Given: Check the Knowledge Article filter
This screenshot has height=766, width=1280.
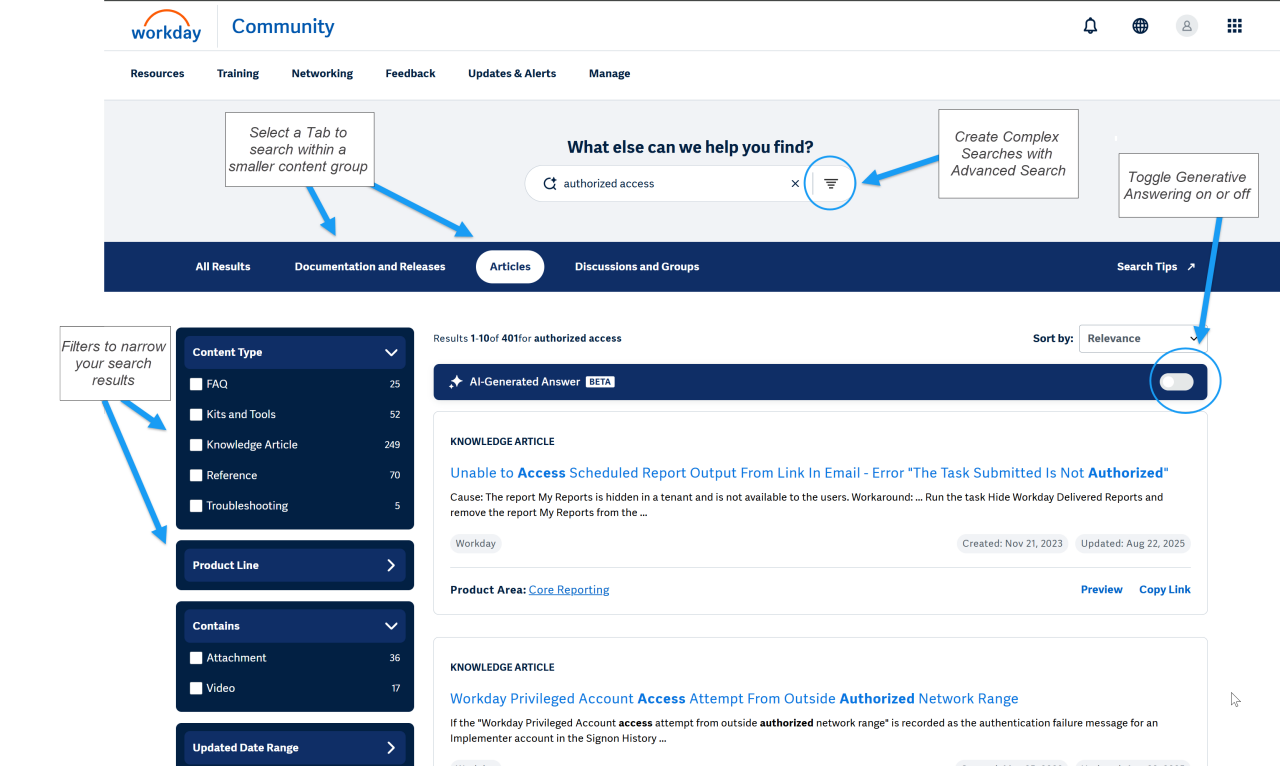Looking at the screenshot, I should (196, 445).
